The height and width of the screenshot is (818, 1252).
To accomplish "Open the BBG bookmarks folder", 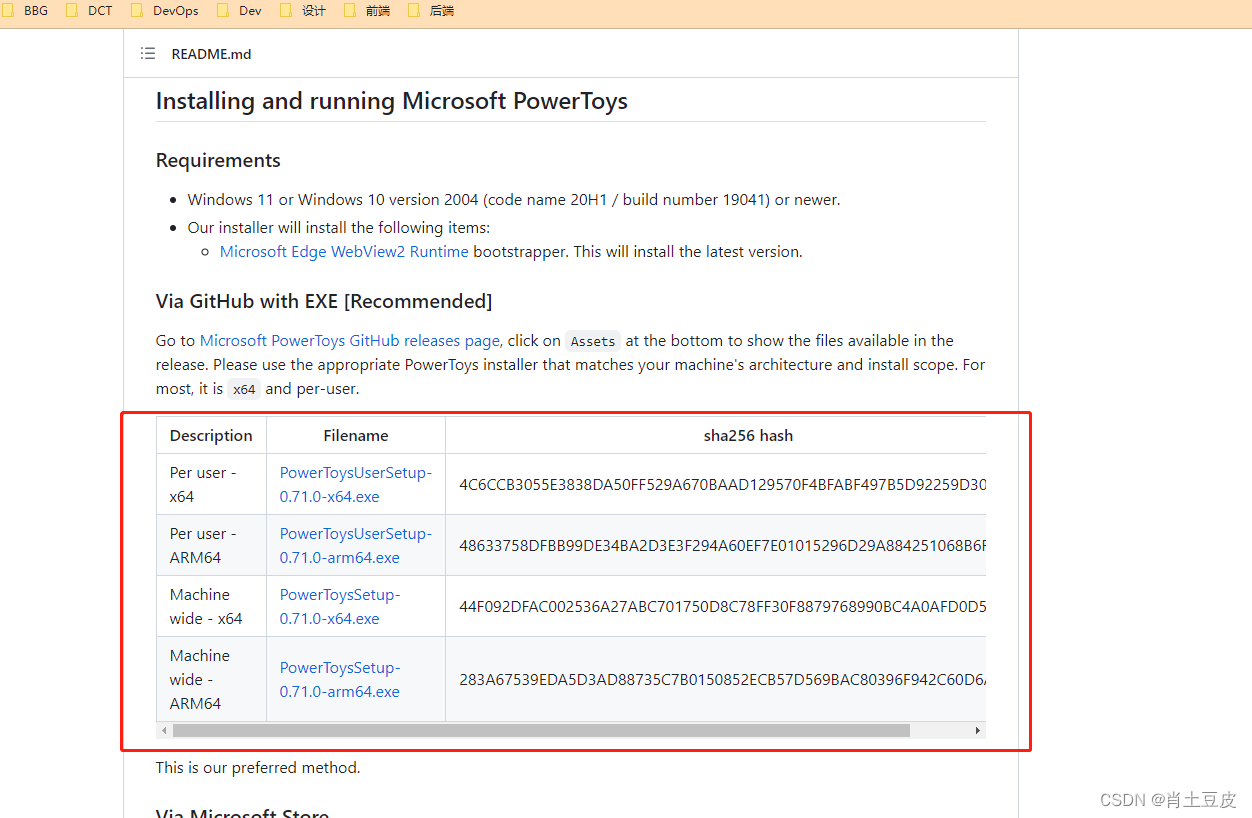I will [x=27, y=11].
